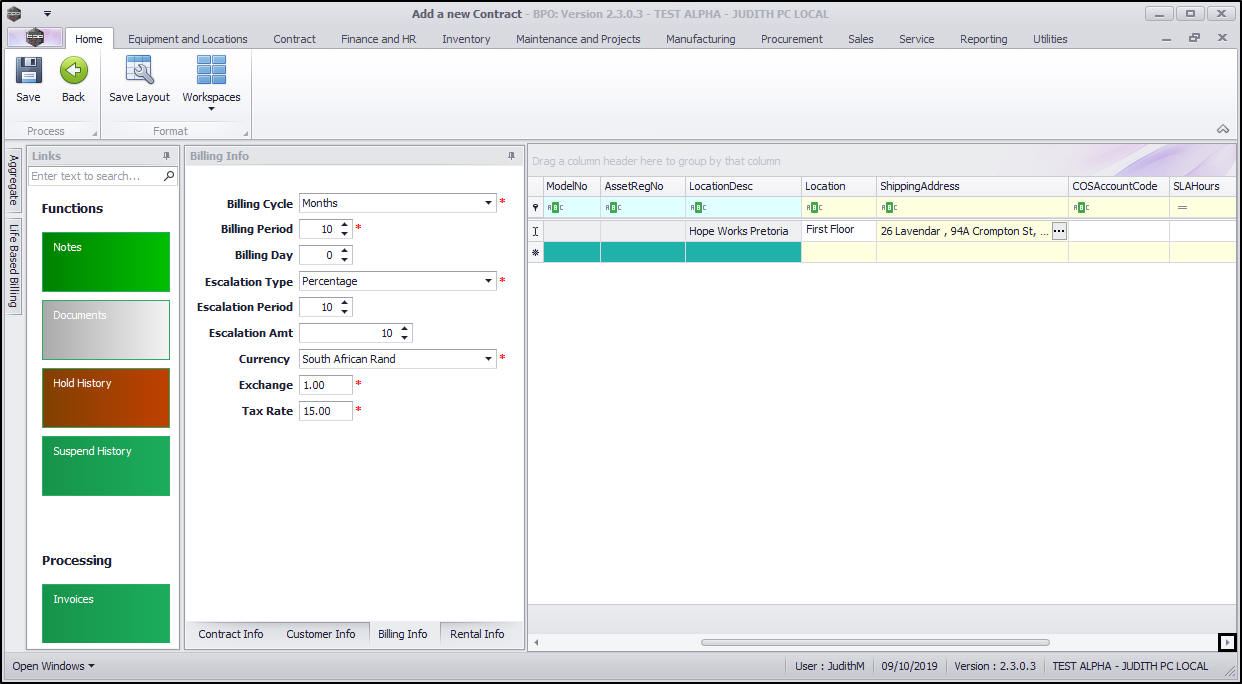Switch to Contract Info tab
The image size is (1242, 684).
tap(231, 634)
